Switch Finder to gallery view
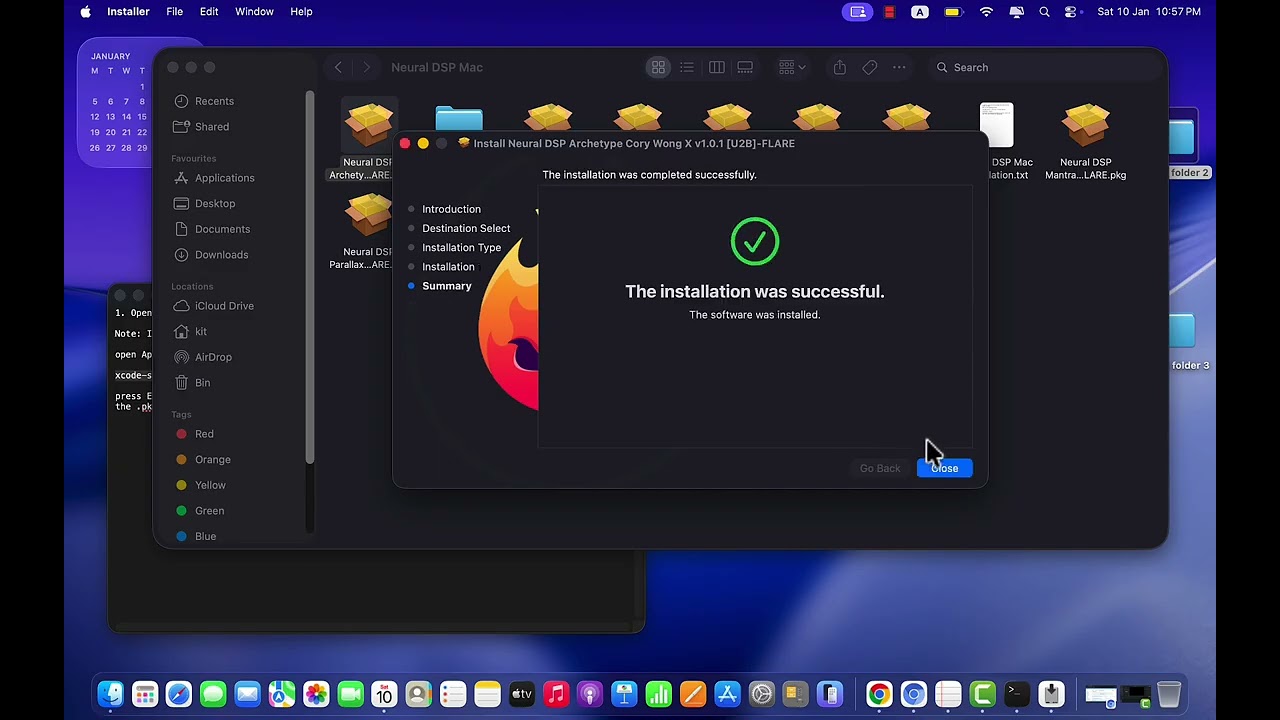Viewport: 1280px width, 720px height. [x=745, y=67]
